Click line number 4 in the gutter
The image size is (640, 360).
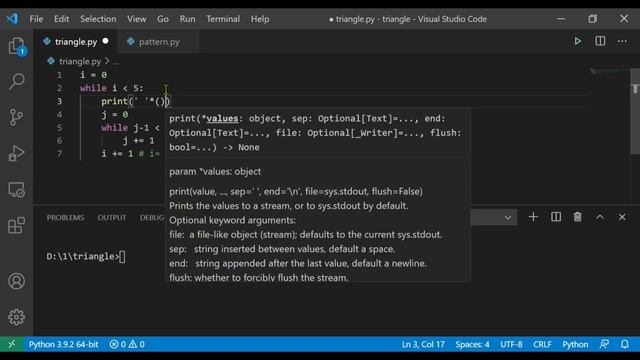(60, 114)
